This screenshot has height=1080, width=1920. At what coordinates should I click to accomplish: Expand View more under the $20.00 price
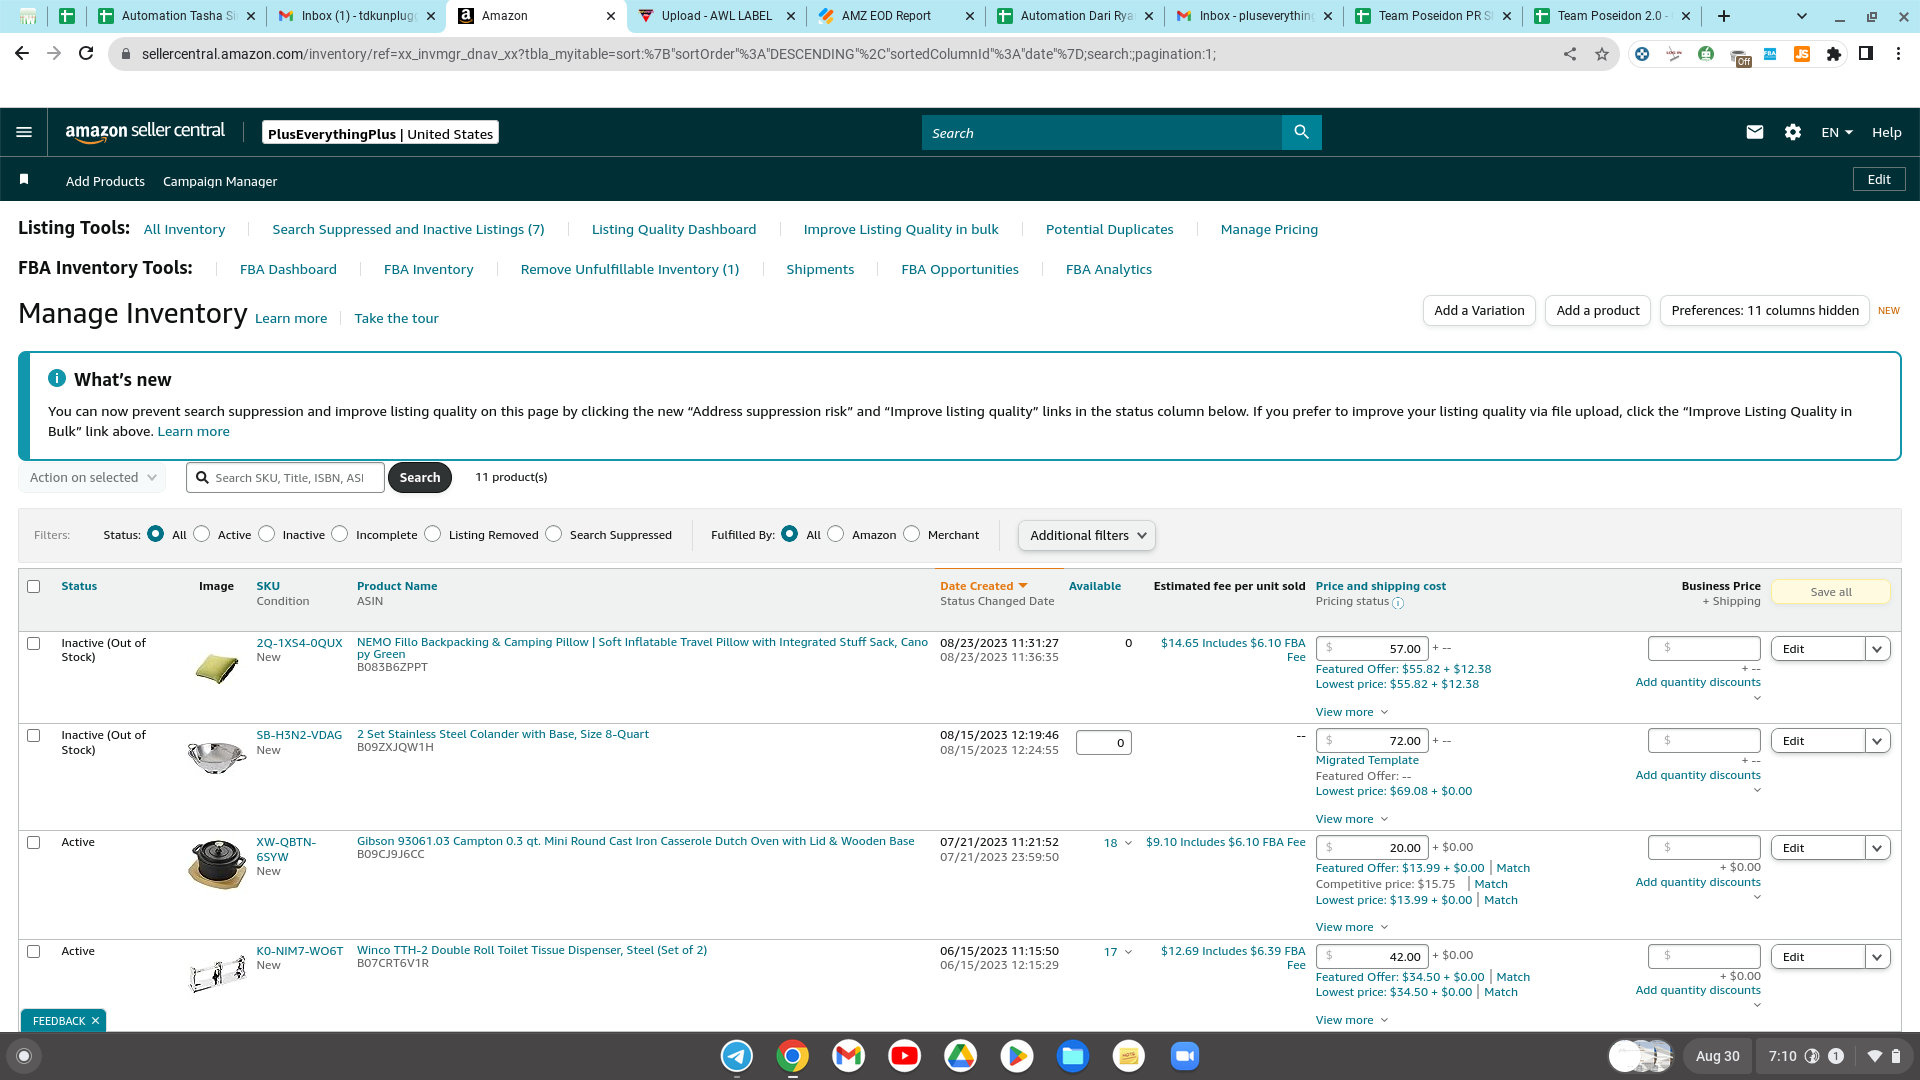(1352, 927)
